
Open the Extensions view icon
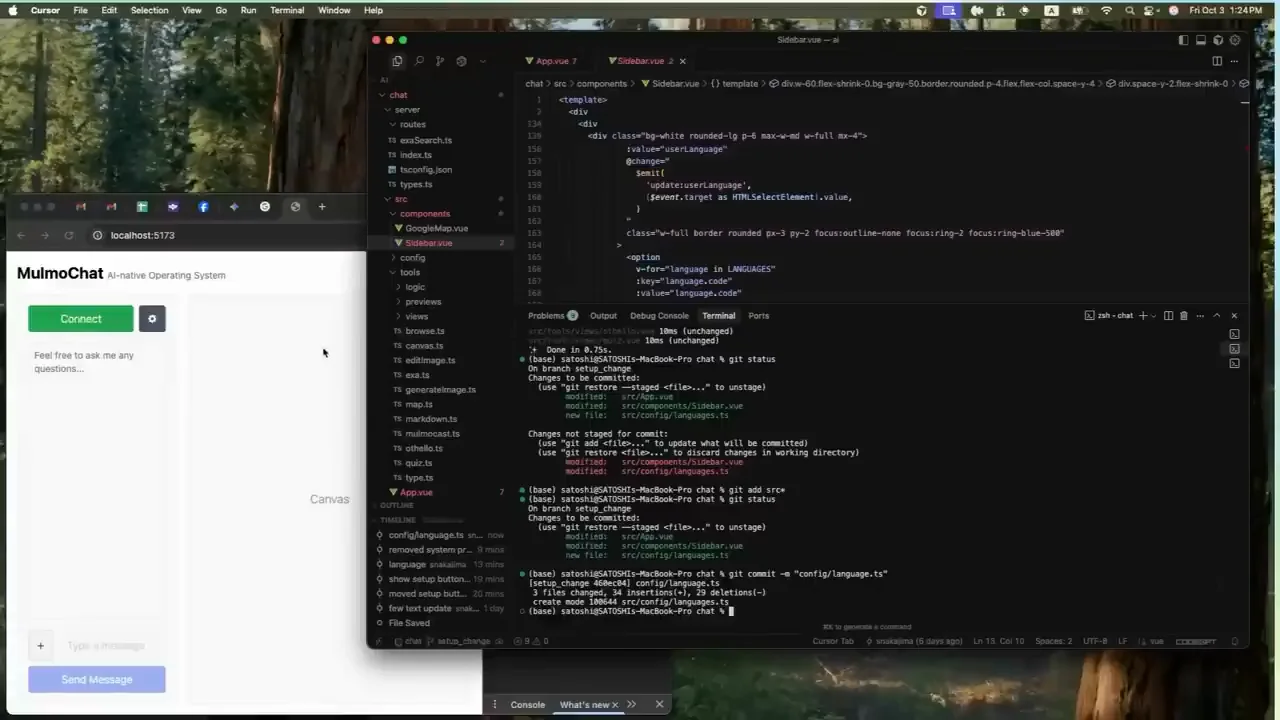coord(461,61)
